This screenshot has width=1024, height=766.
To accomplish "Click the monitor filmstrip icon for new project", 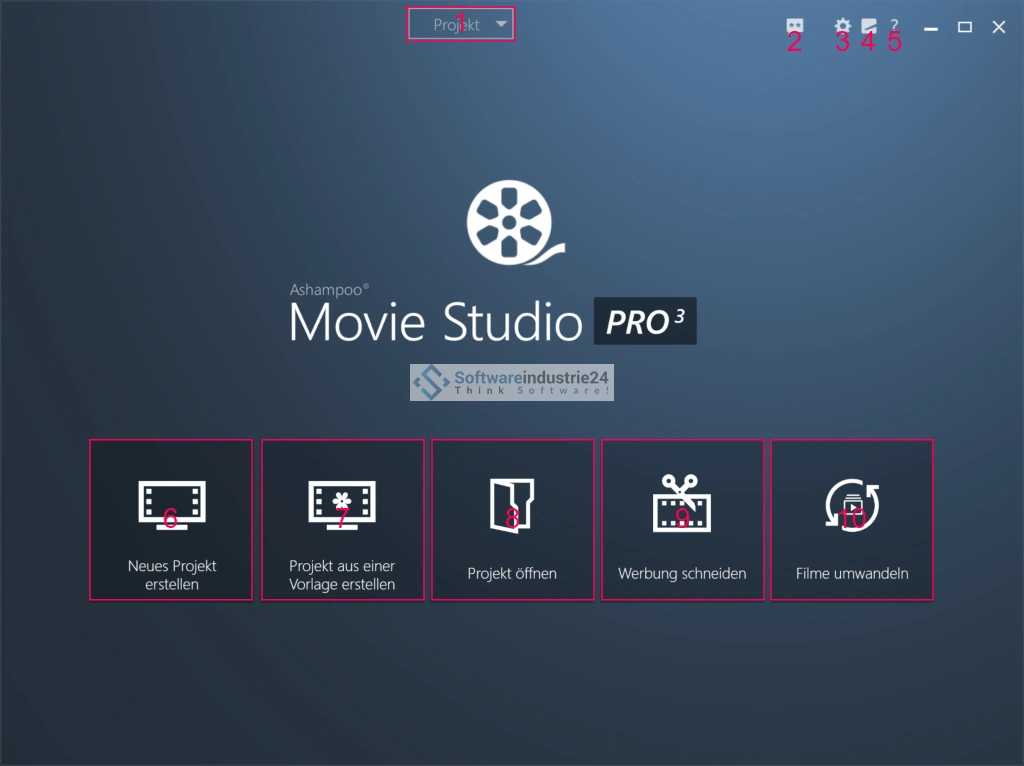I will [x=171, y=505].
